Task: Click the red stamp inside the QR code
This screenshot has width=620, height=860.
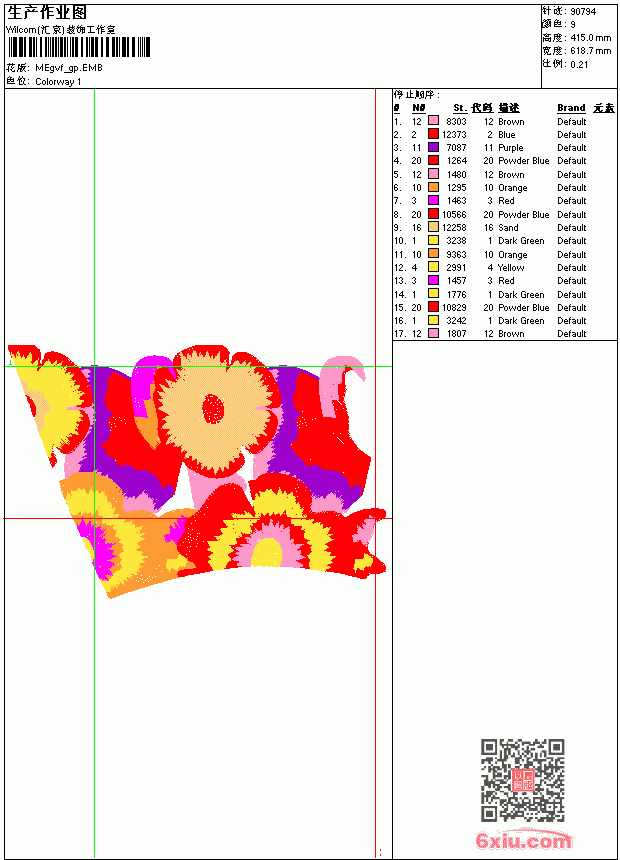Action: point(522,780)
